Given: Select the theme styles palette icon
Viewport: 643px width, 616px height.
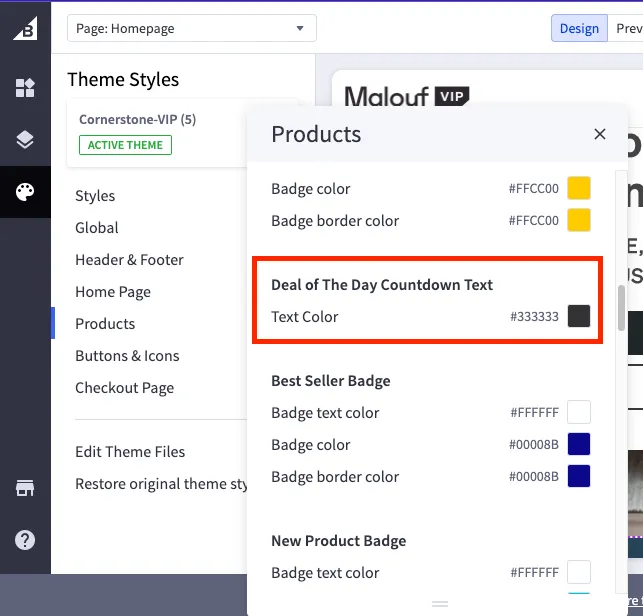Looking at the screenshot, I should pos(25,192).
